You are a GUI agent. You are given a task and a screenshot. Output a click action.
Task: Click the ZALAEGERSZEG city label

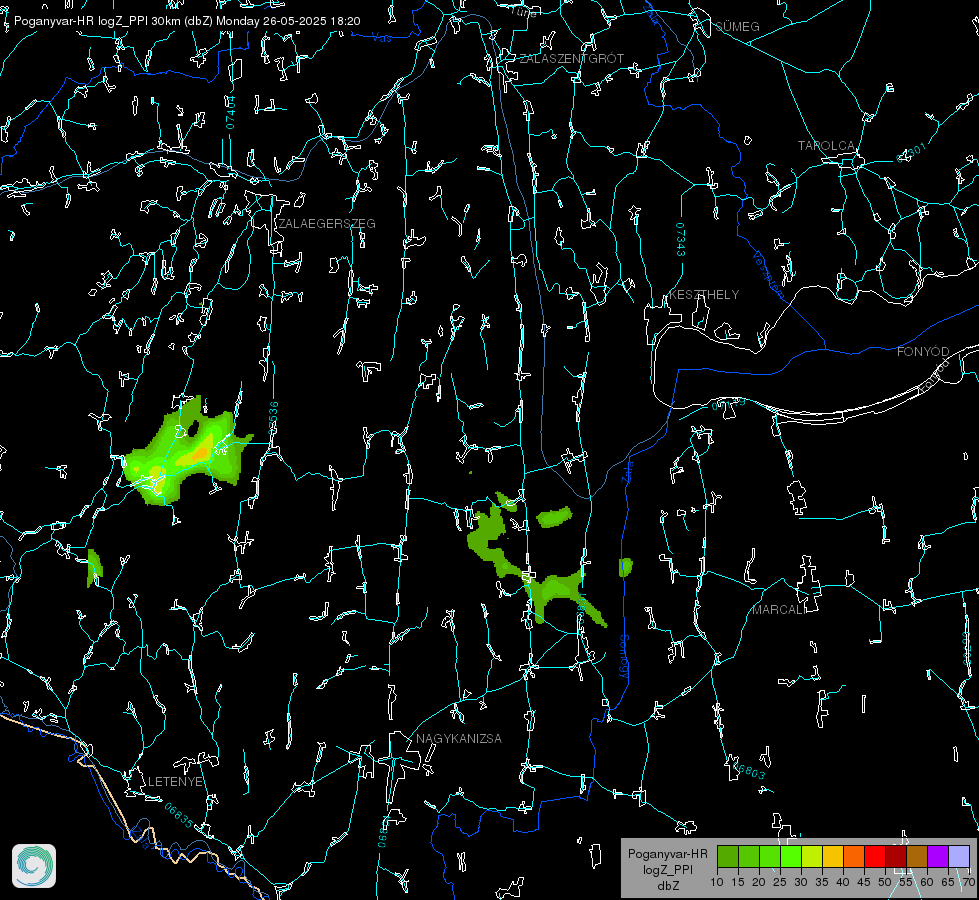tap(327, 224)
